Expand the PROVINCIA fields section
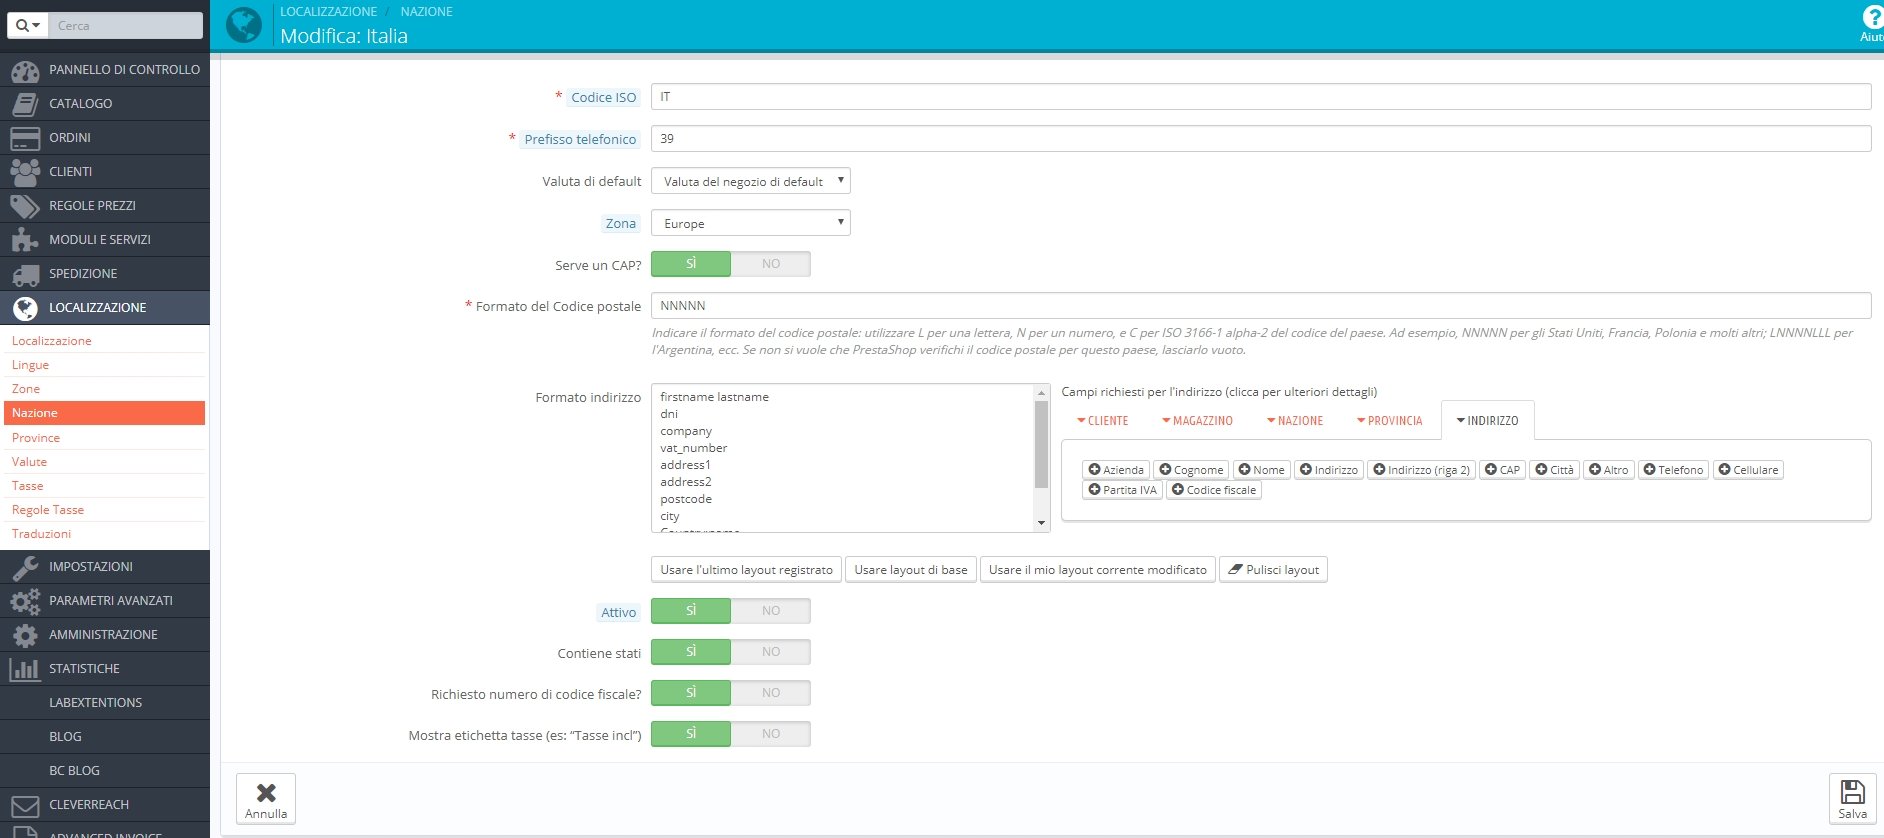Screen dimensions: 1884x838 pos(1389,421)
